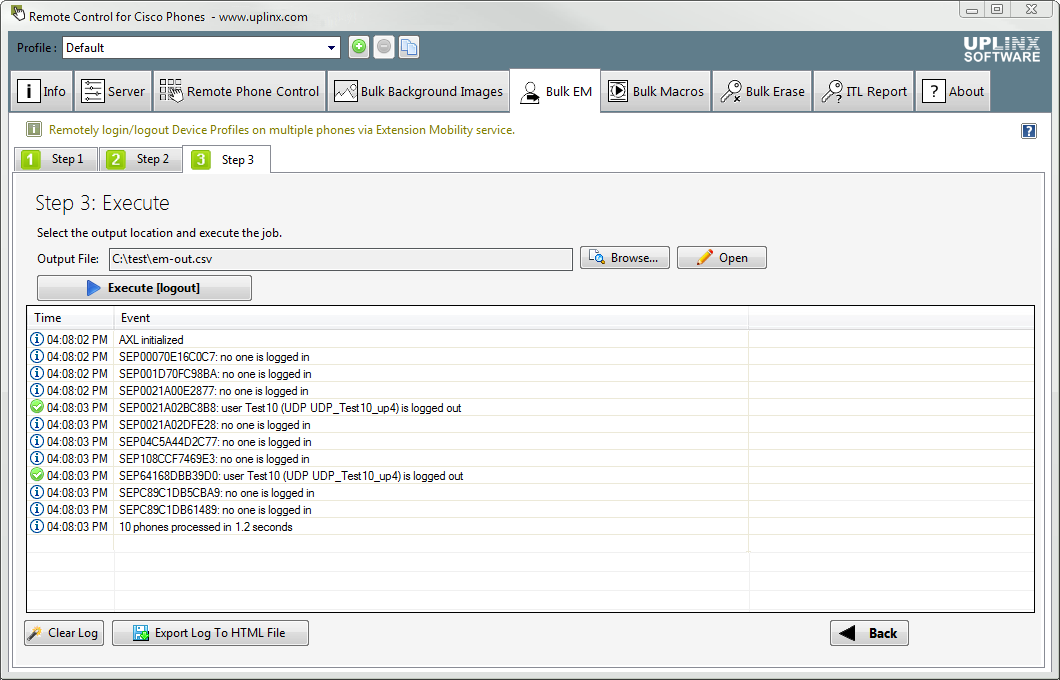This screenshot has height=680, width=1060.
Task: Click info icon on AXL initialized row
Action: pos(37,339)
